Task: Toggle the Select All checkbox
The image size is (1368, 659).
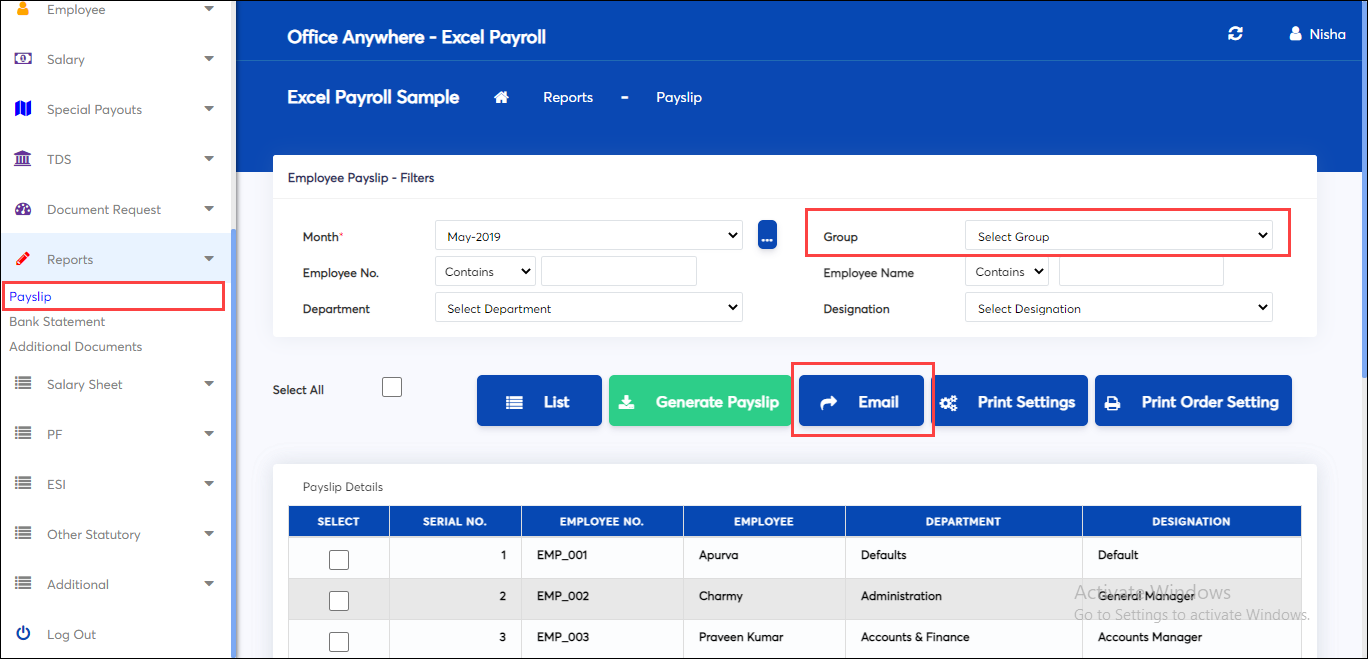Action: pyautogui.click(x=392, y=387)
